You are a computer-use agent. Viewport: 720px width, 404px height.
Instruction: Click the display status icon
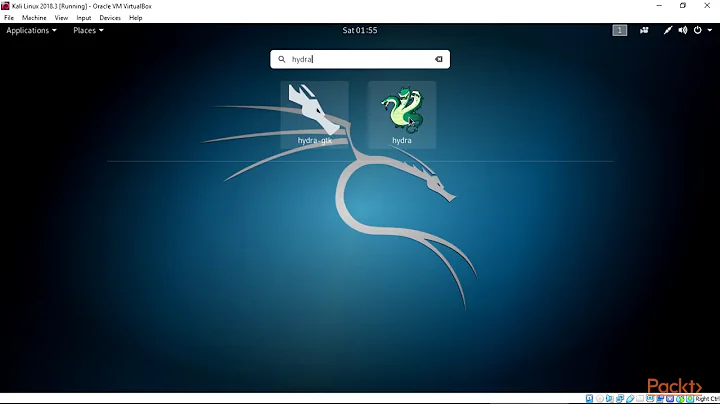click(650, 399)
